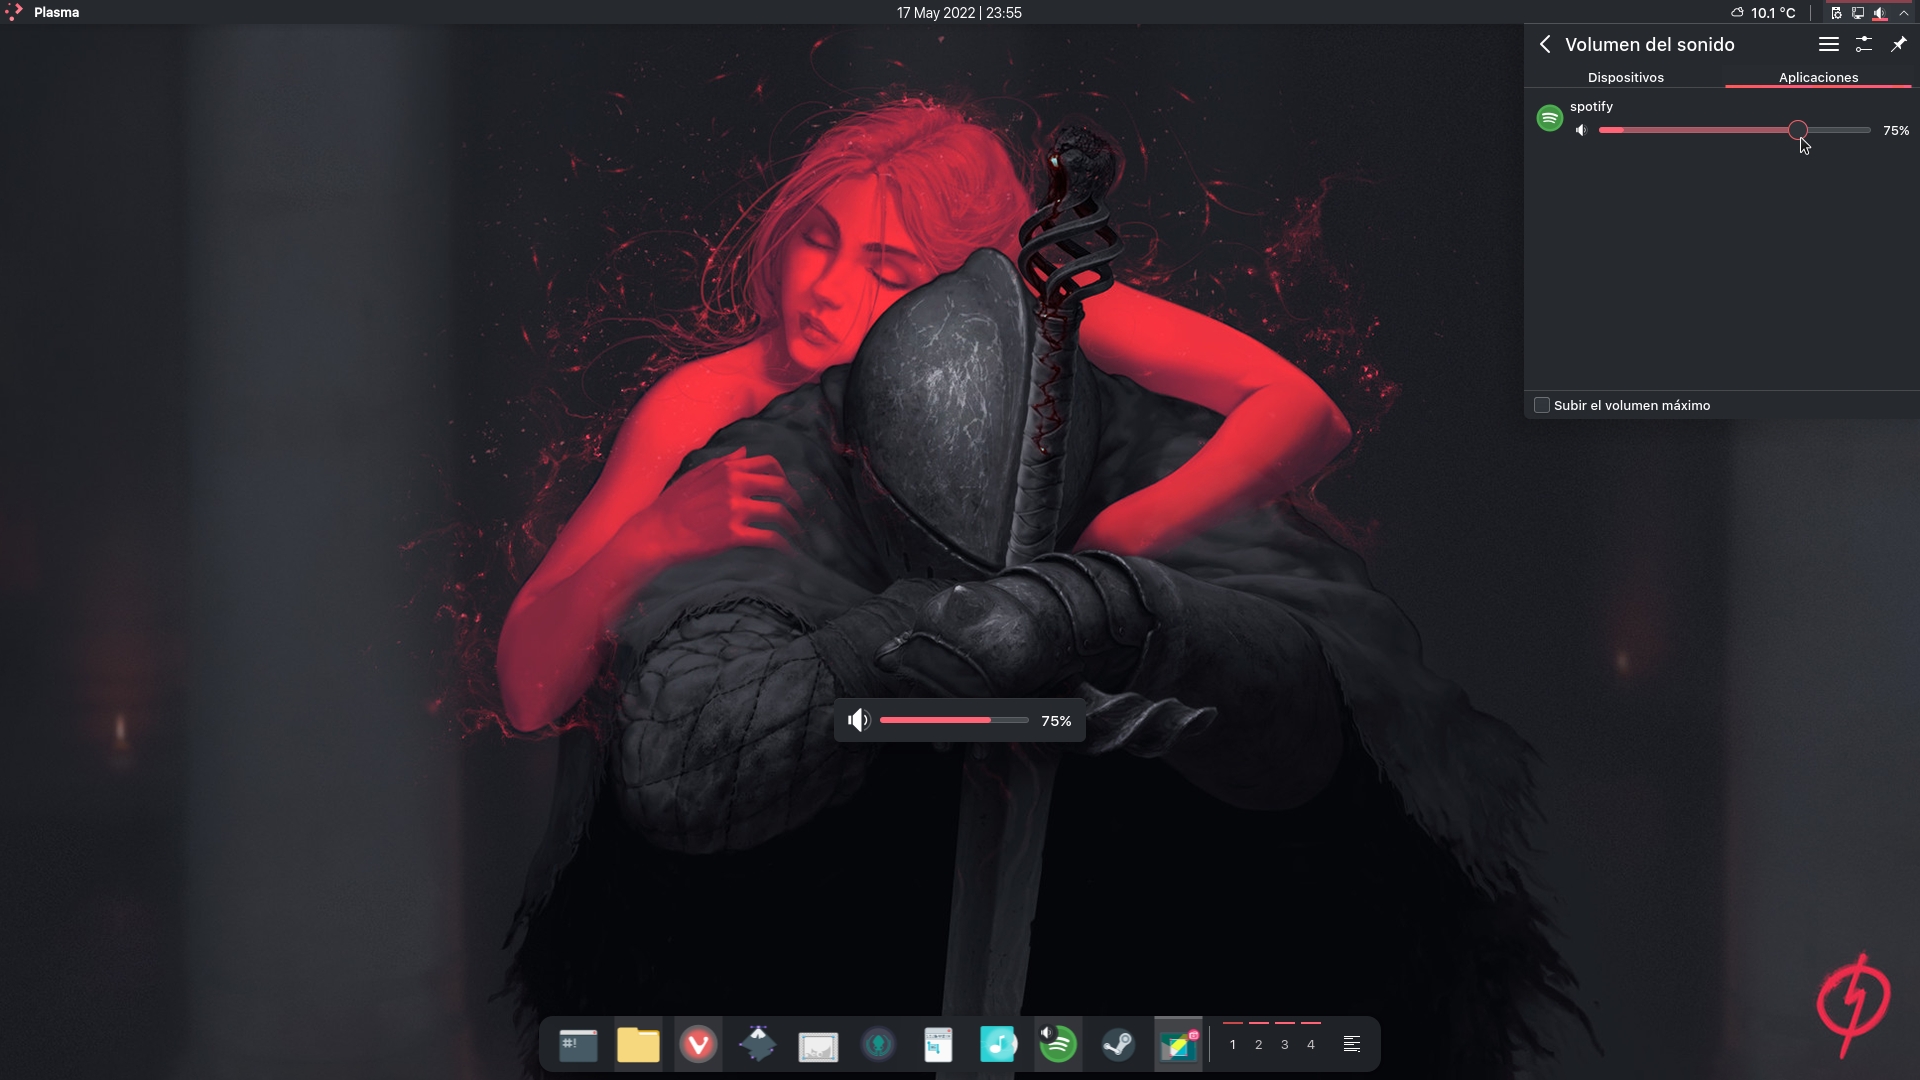Enable Subir el volumen máximo checkbox
This screenshot has height=1080, width=1920.
pos(1542,405)
